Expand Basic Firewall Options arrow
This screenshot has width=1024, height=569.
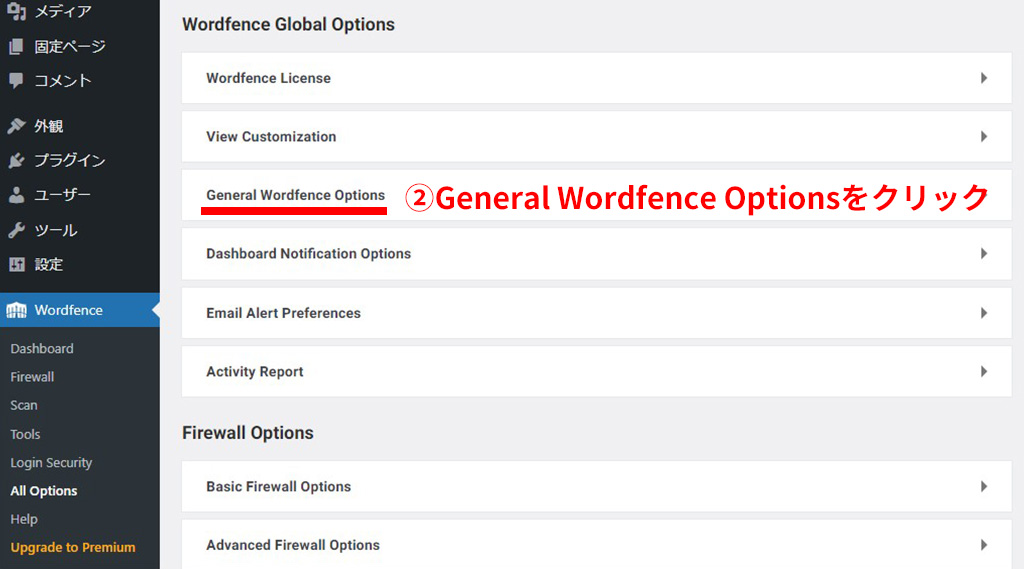point(984,487)
